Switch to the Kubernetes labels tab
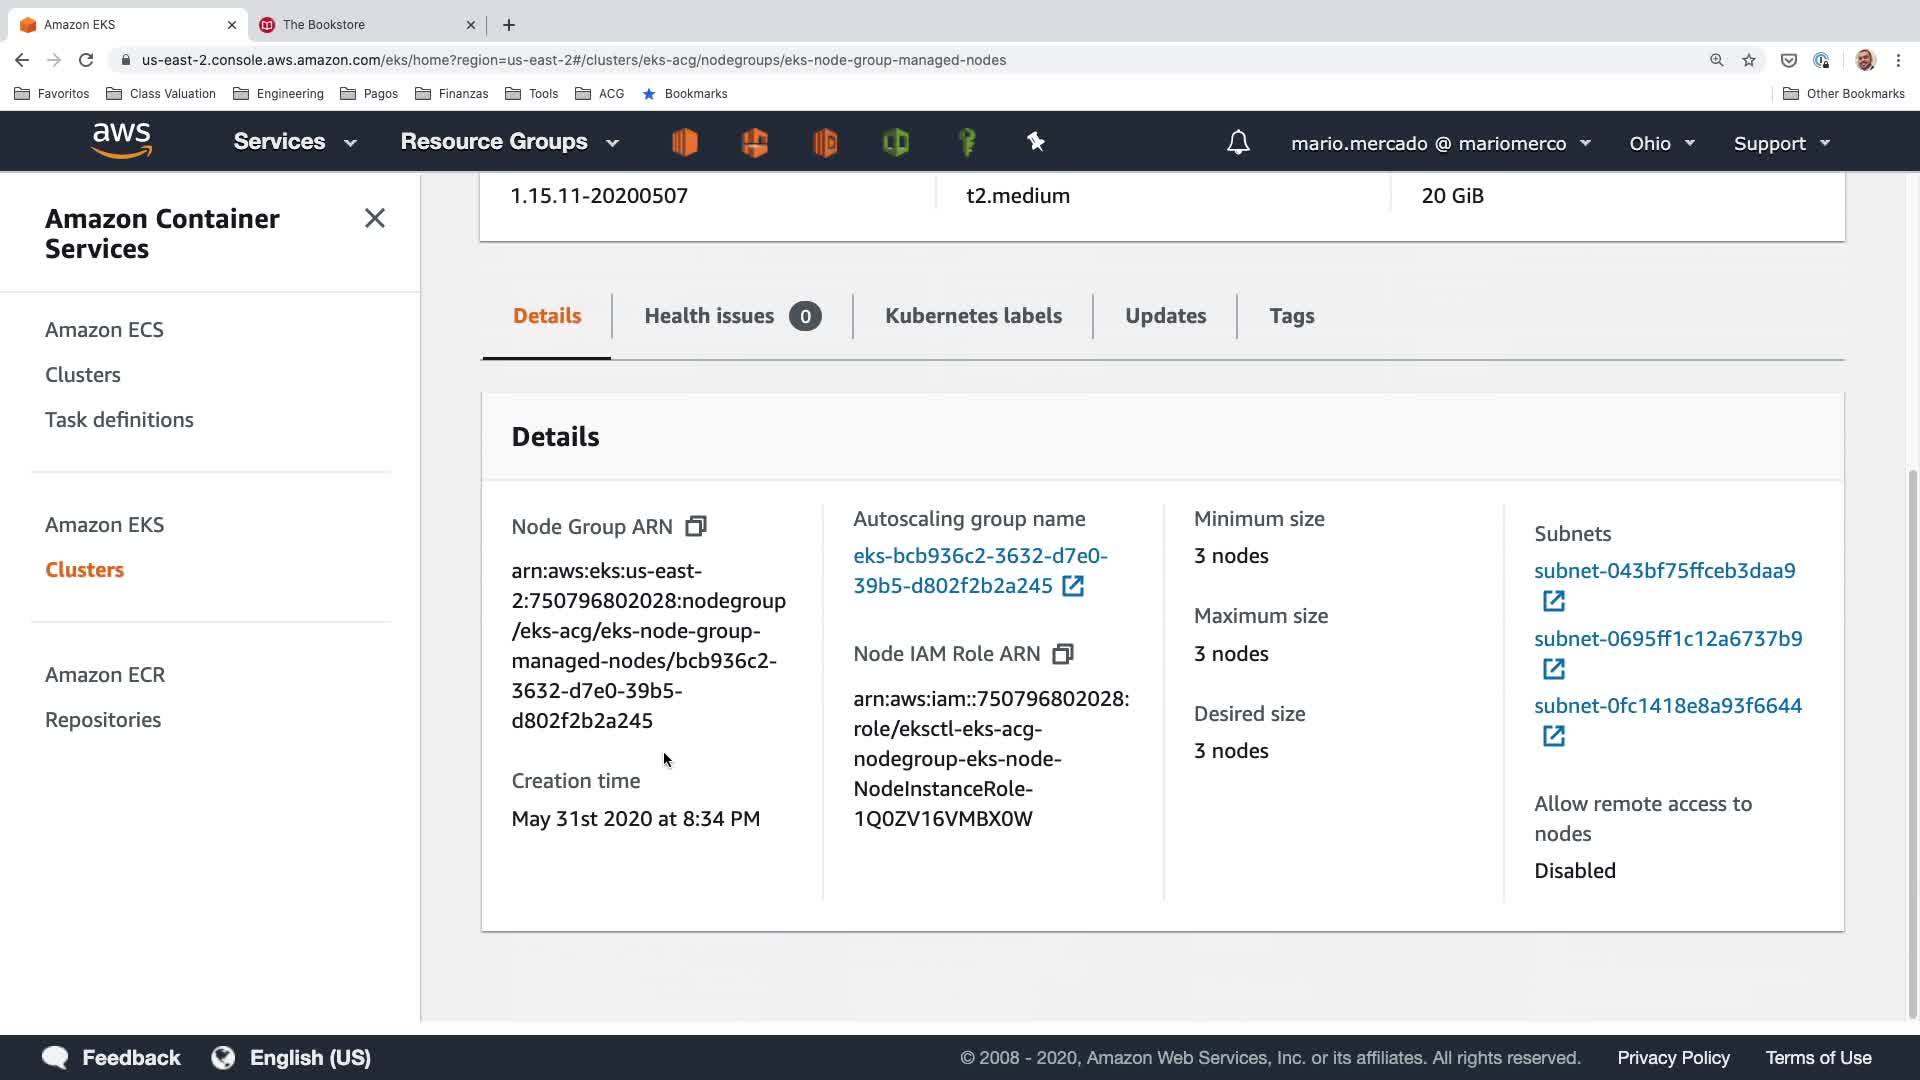 point(973,316)
